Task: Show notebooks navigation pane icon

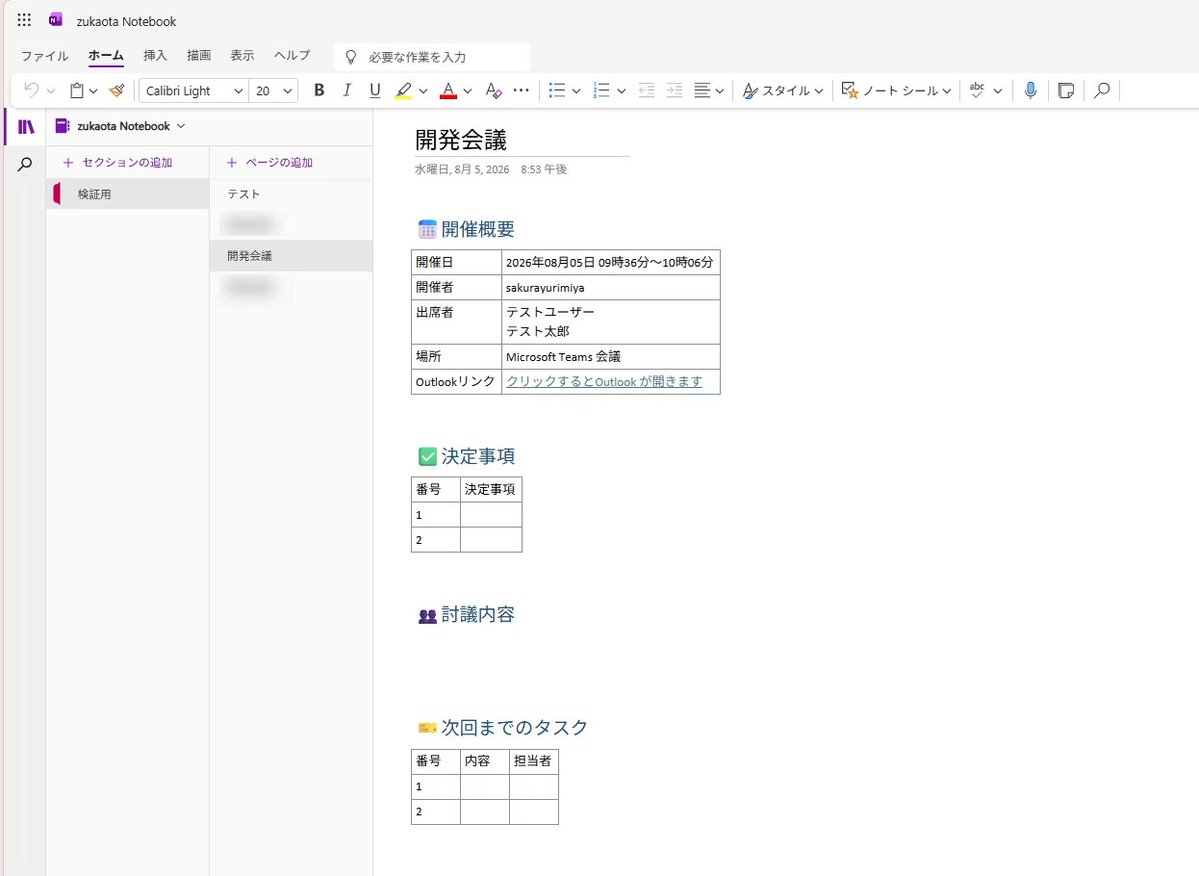Action: (x=26, y=126)
